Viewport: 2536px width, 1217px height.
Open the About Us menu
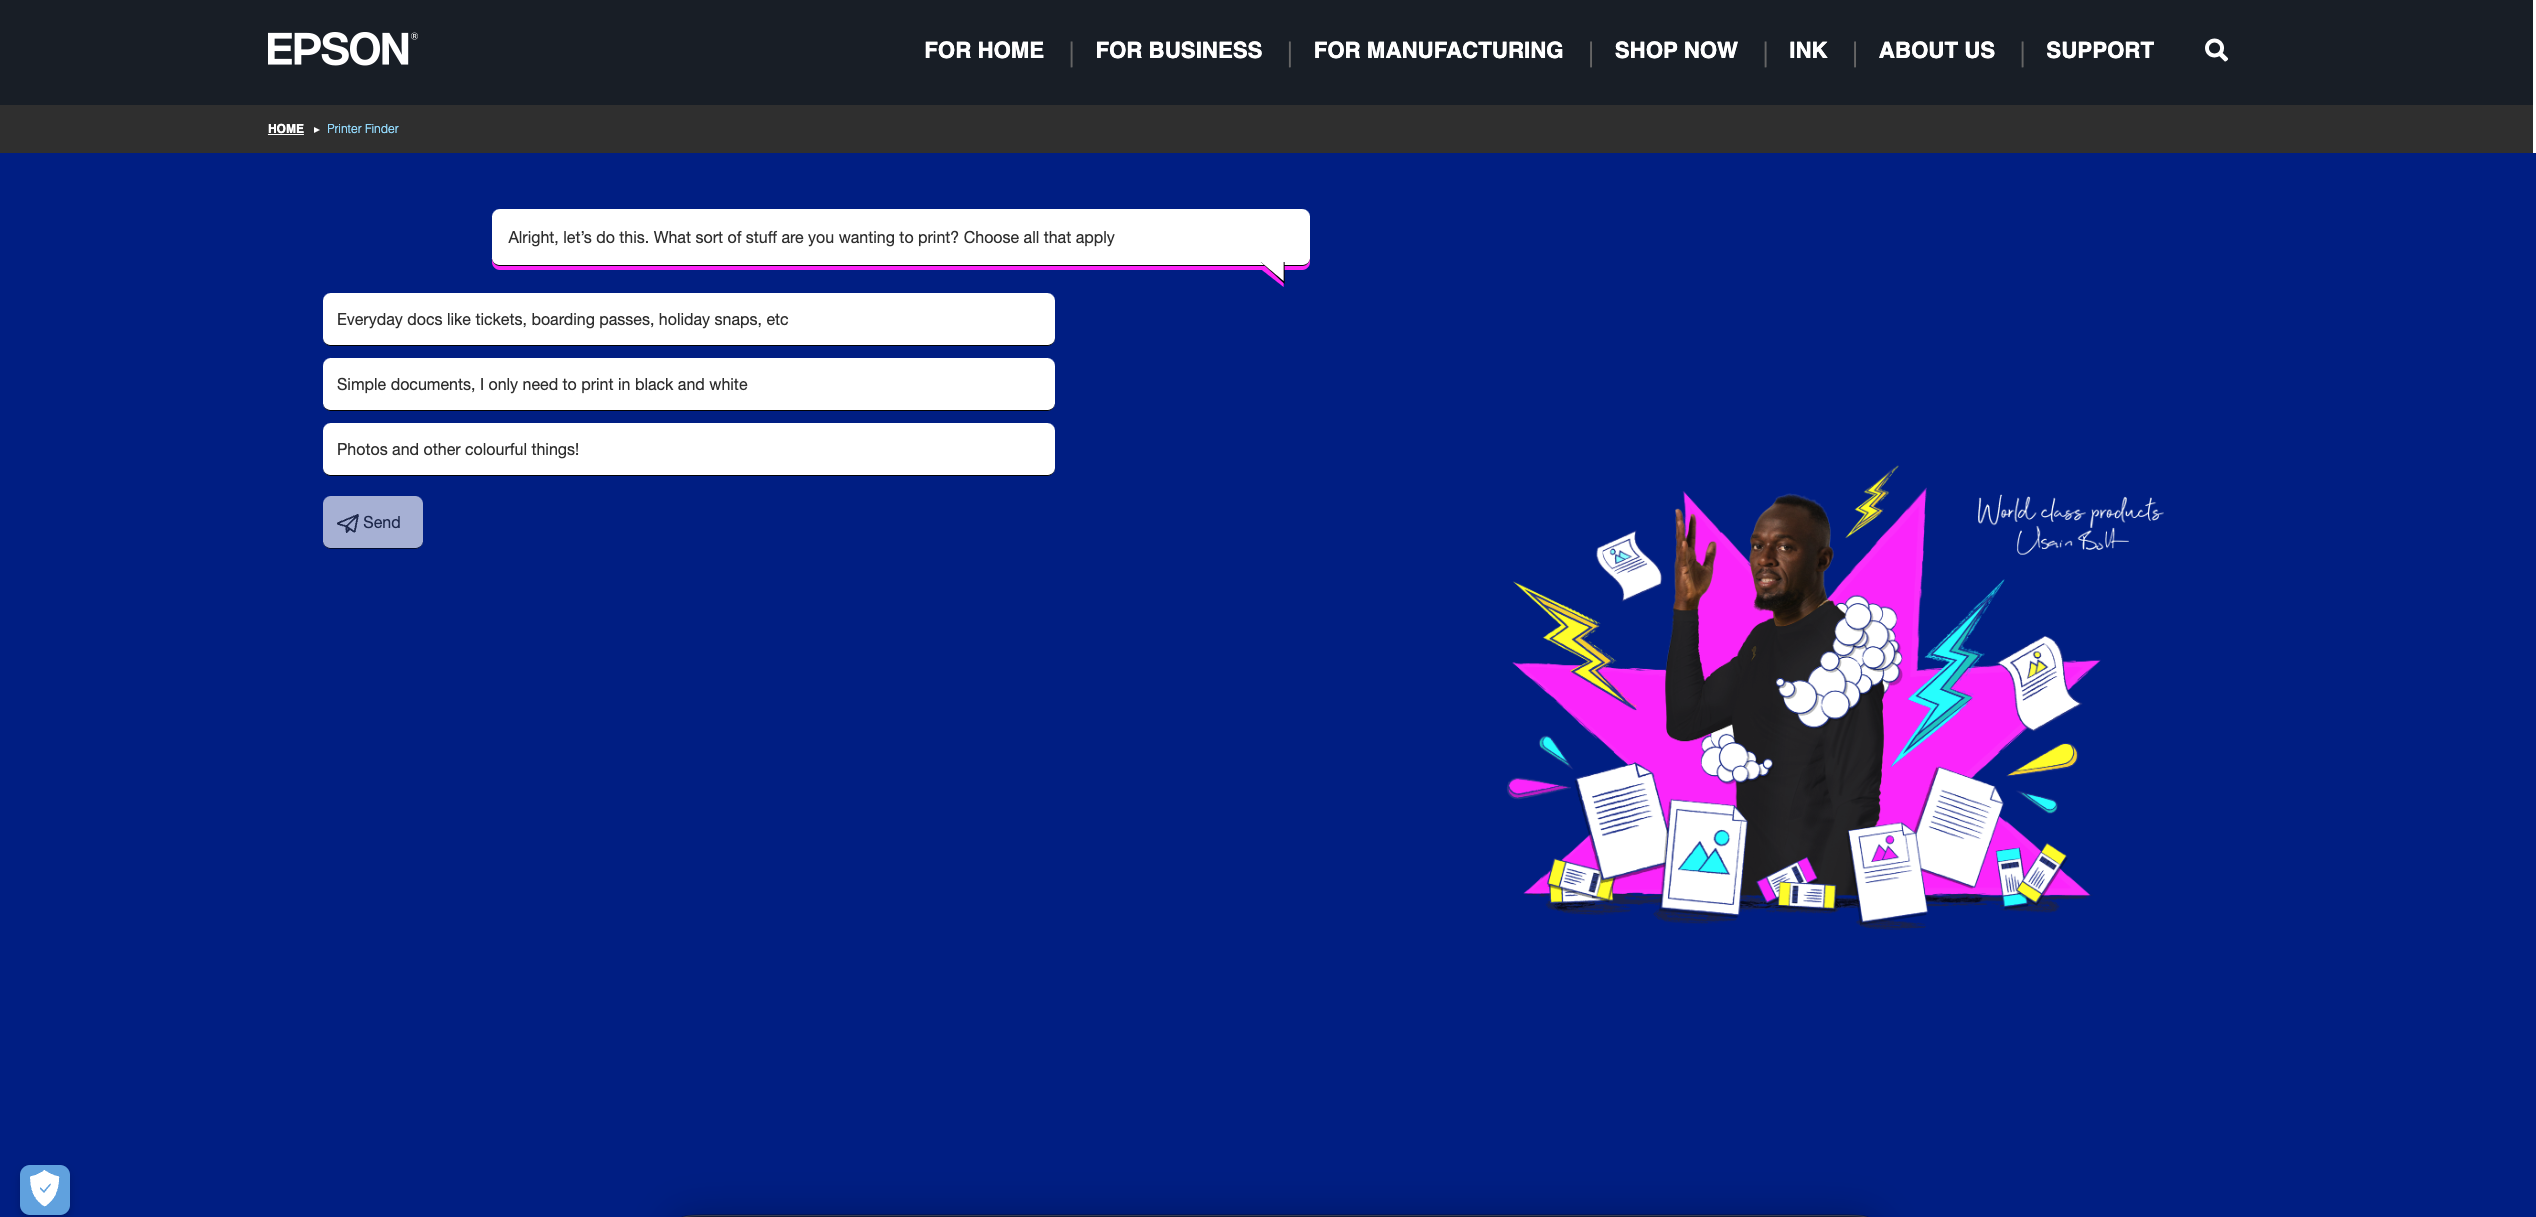click(x=1936, y=50)
